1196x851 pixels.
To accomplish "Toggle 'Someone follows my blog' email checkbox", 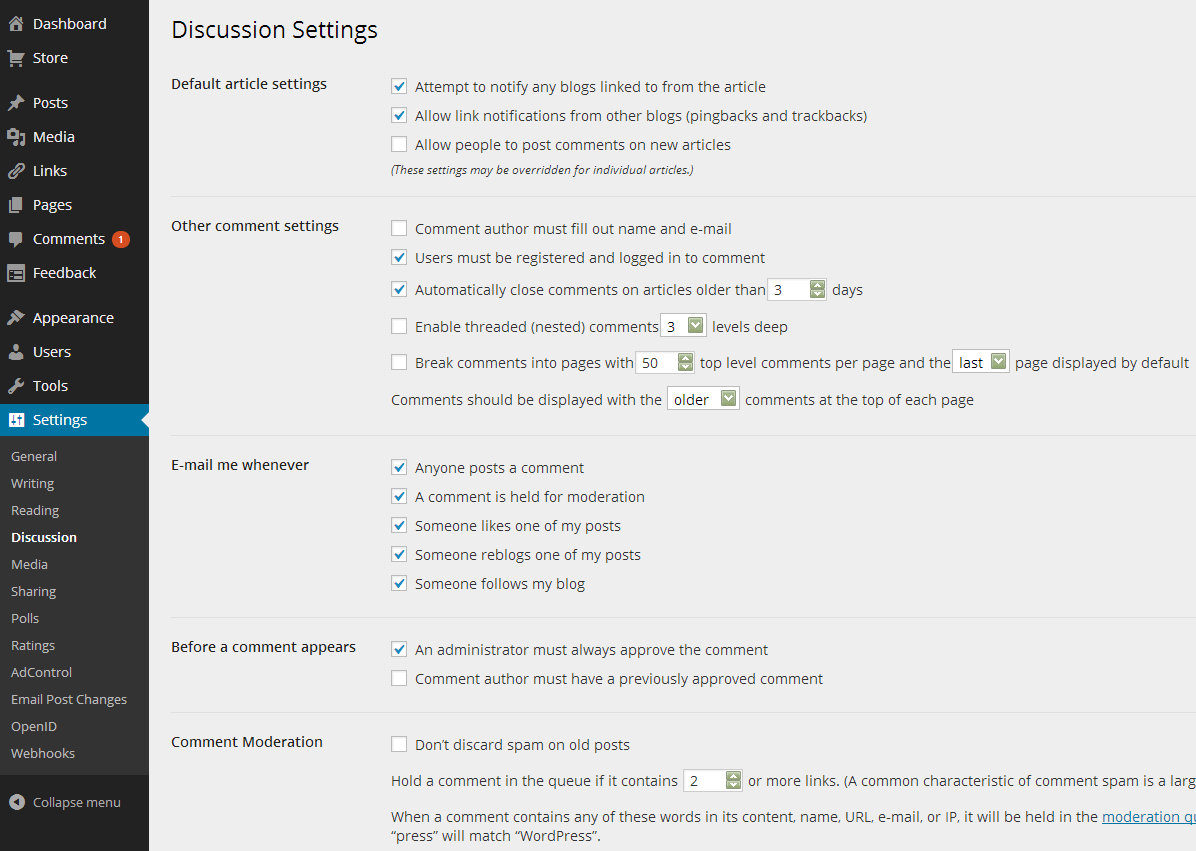I will 399,584.
